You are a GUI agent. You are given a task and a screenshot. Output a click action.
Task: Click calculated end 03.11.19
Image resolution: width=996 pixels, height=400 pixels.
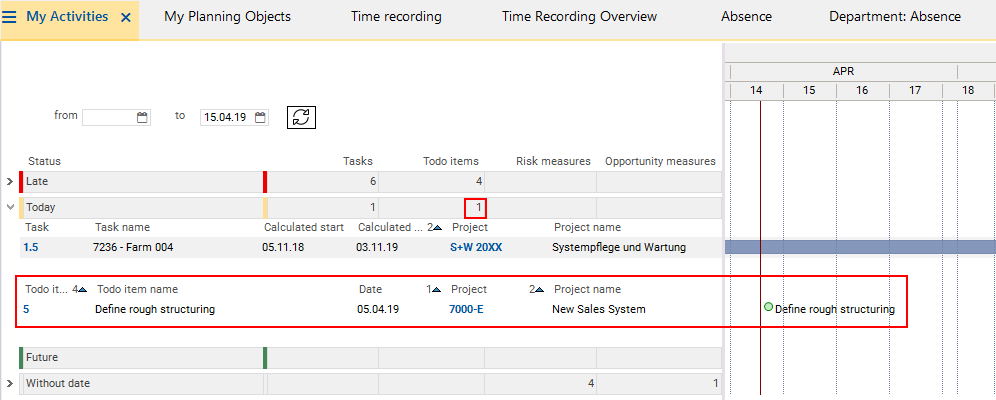click(x=377, y=248)
